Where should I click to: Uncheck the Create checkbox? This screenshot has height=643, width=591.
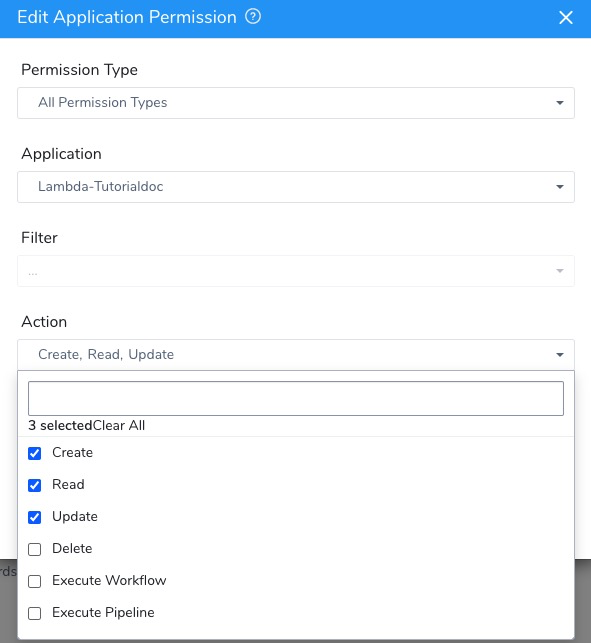pos(34,453)
